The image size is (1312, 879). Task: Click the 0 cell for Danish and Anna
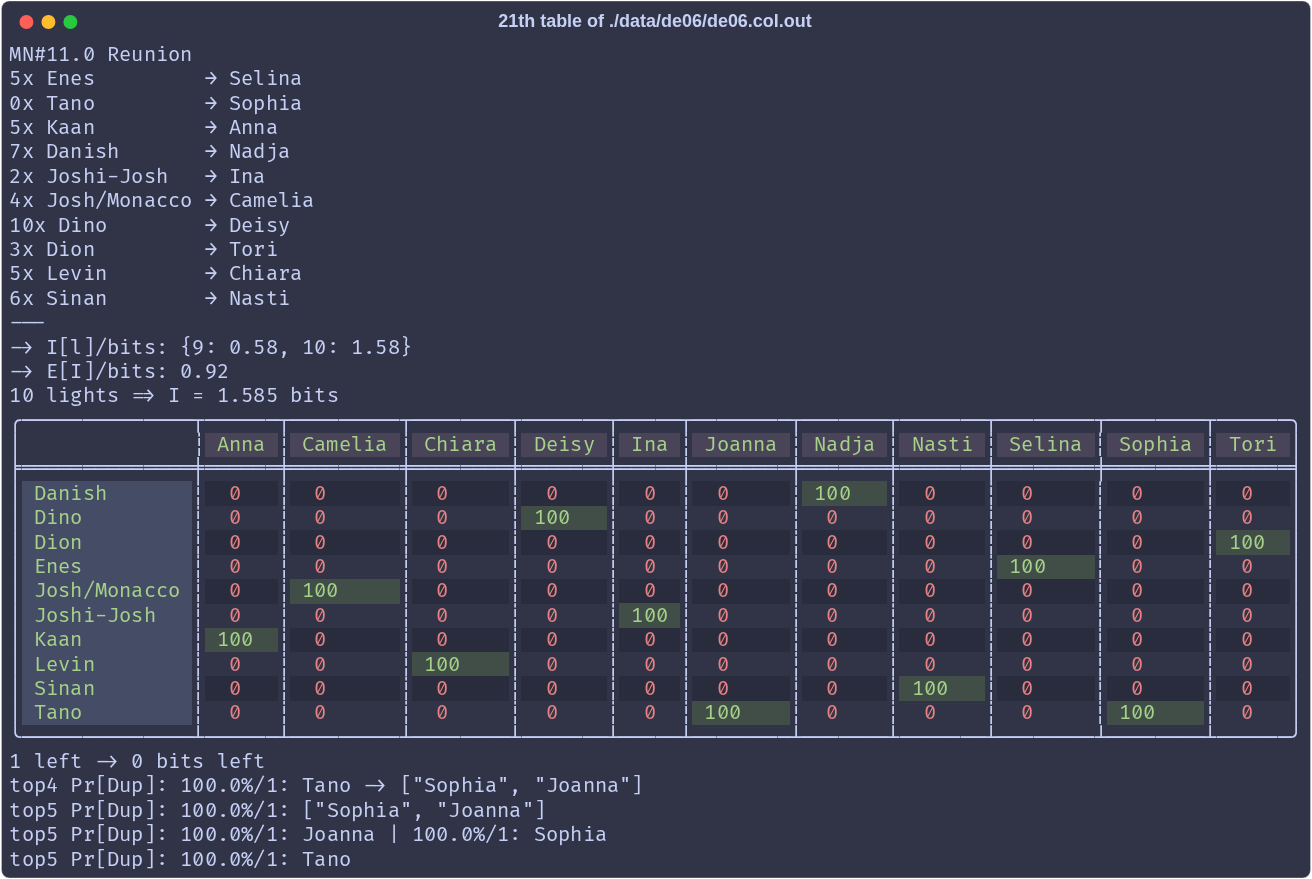tap(241, 493)
